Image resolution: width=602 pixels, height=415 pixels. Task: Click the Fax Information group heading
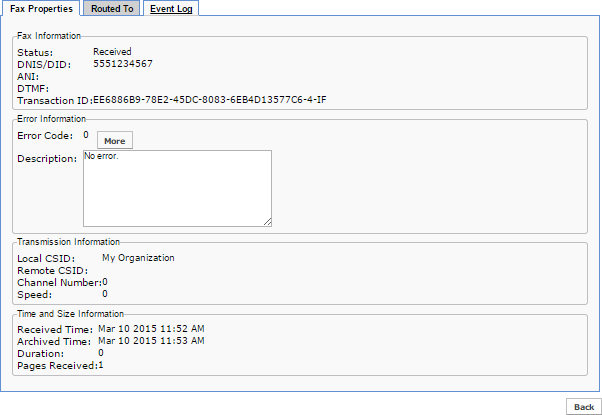[x=49, y=36]
